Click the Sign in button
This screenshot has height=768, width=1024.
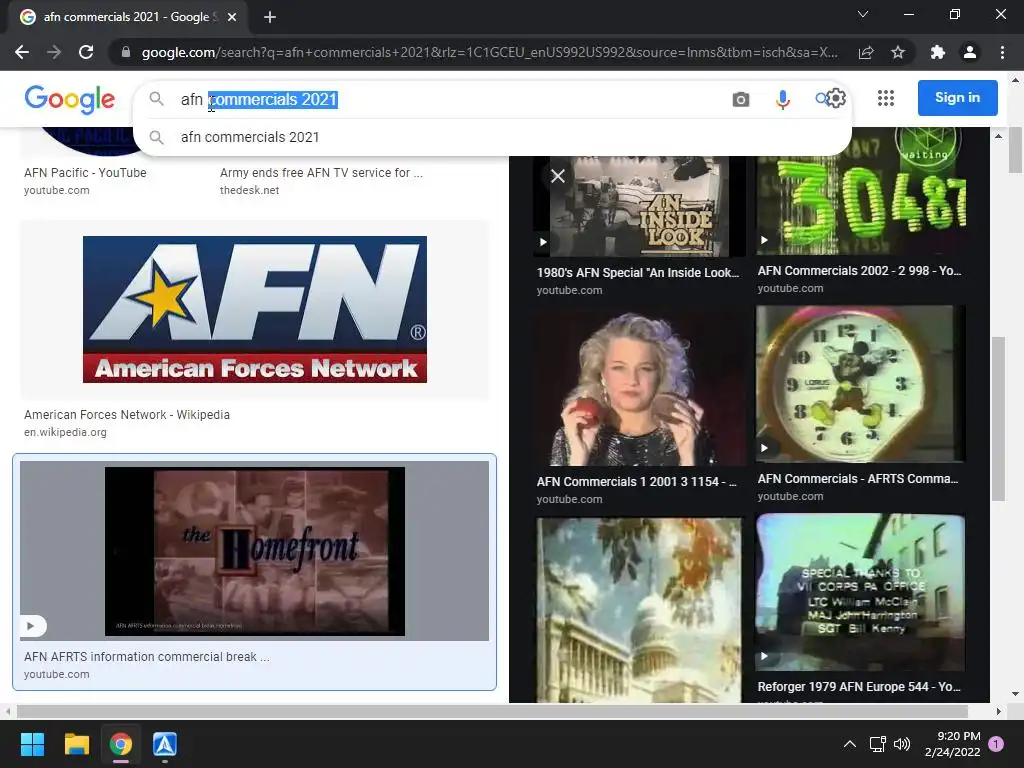957,98
